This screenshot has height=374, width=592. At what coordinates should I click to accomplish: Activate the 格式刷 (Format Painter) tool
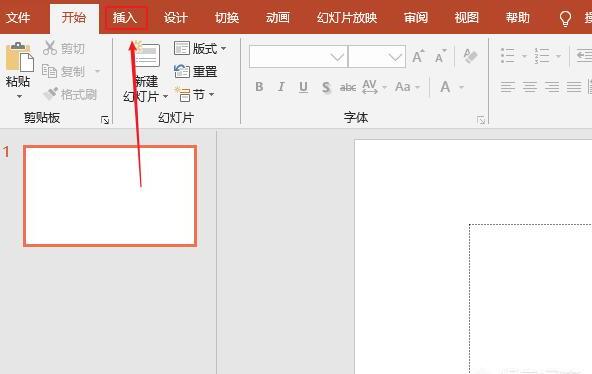[x=70, y=94]
